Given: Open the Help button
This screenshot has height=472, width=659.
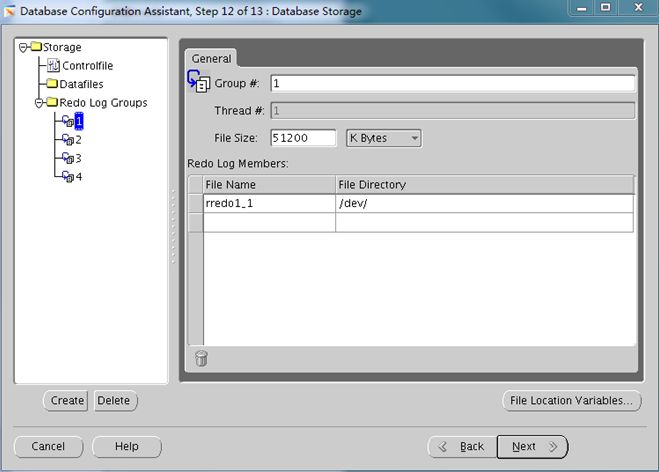Looking at the screenshot, I should (x=127, y=446).
